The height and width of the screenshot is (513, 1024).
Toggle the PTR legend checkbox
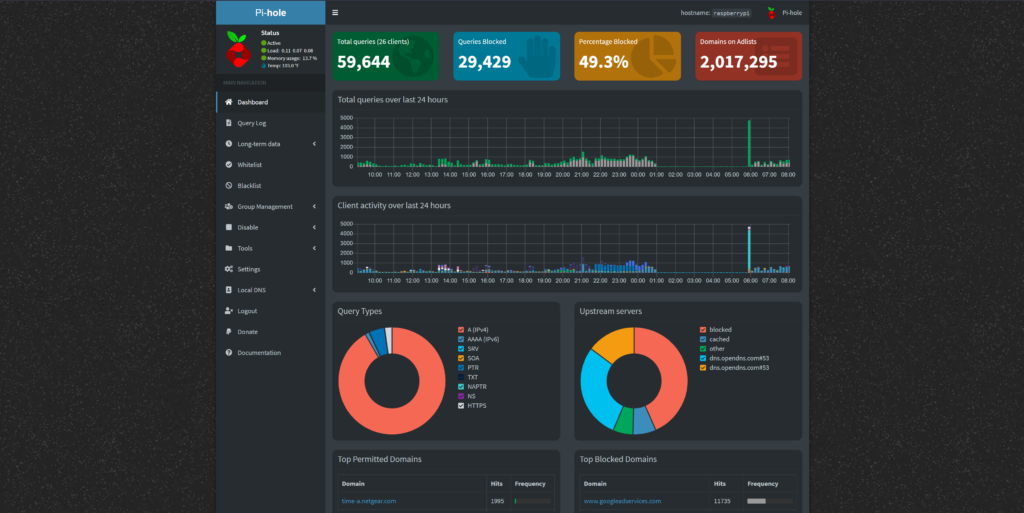pos(461,367)
